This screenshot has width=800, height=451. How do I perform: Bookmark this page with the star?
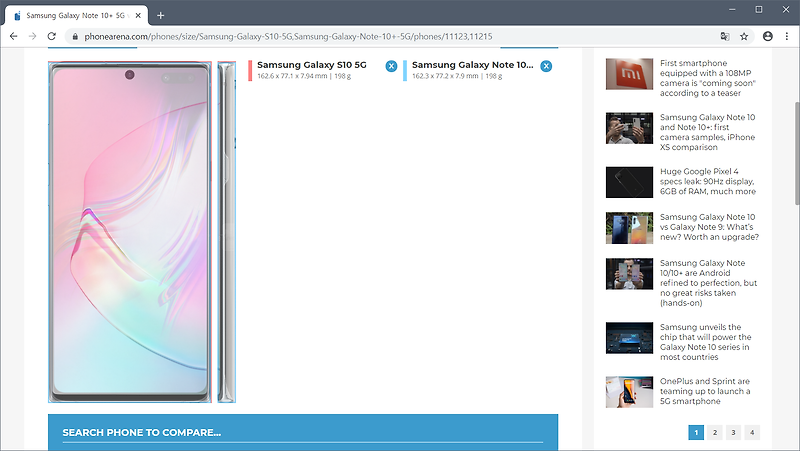(744, 36)
